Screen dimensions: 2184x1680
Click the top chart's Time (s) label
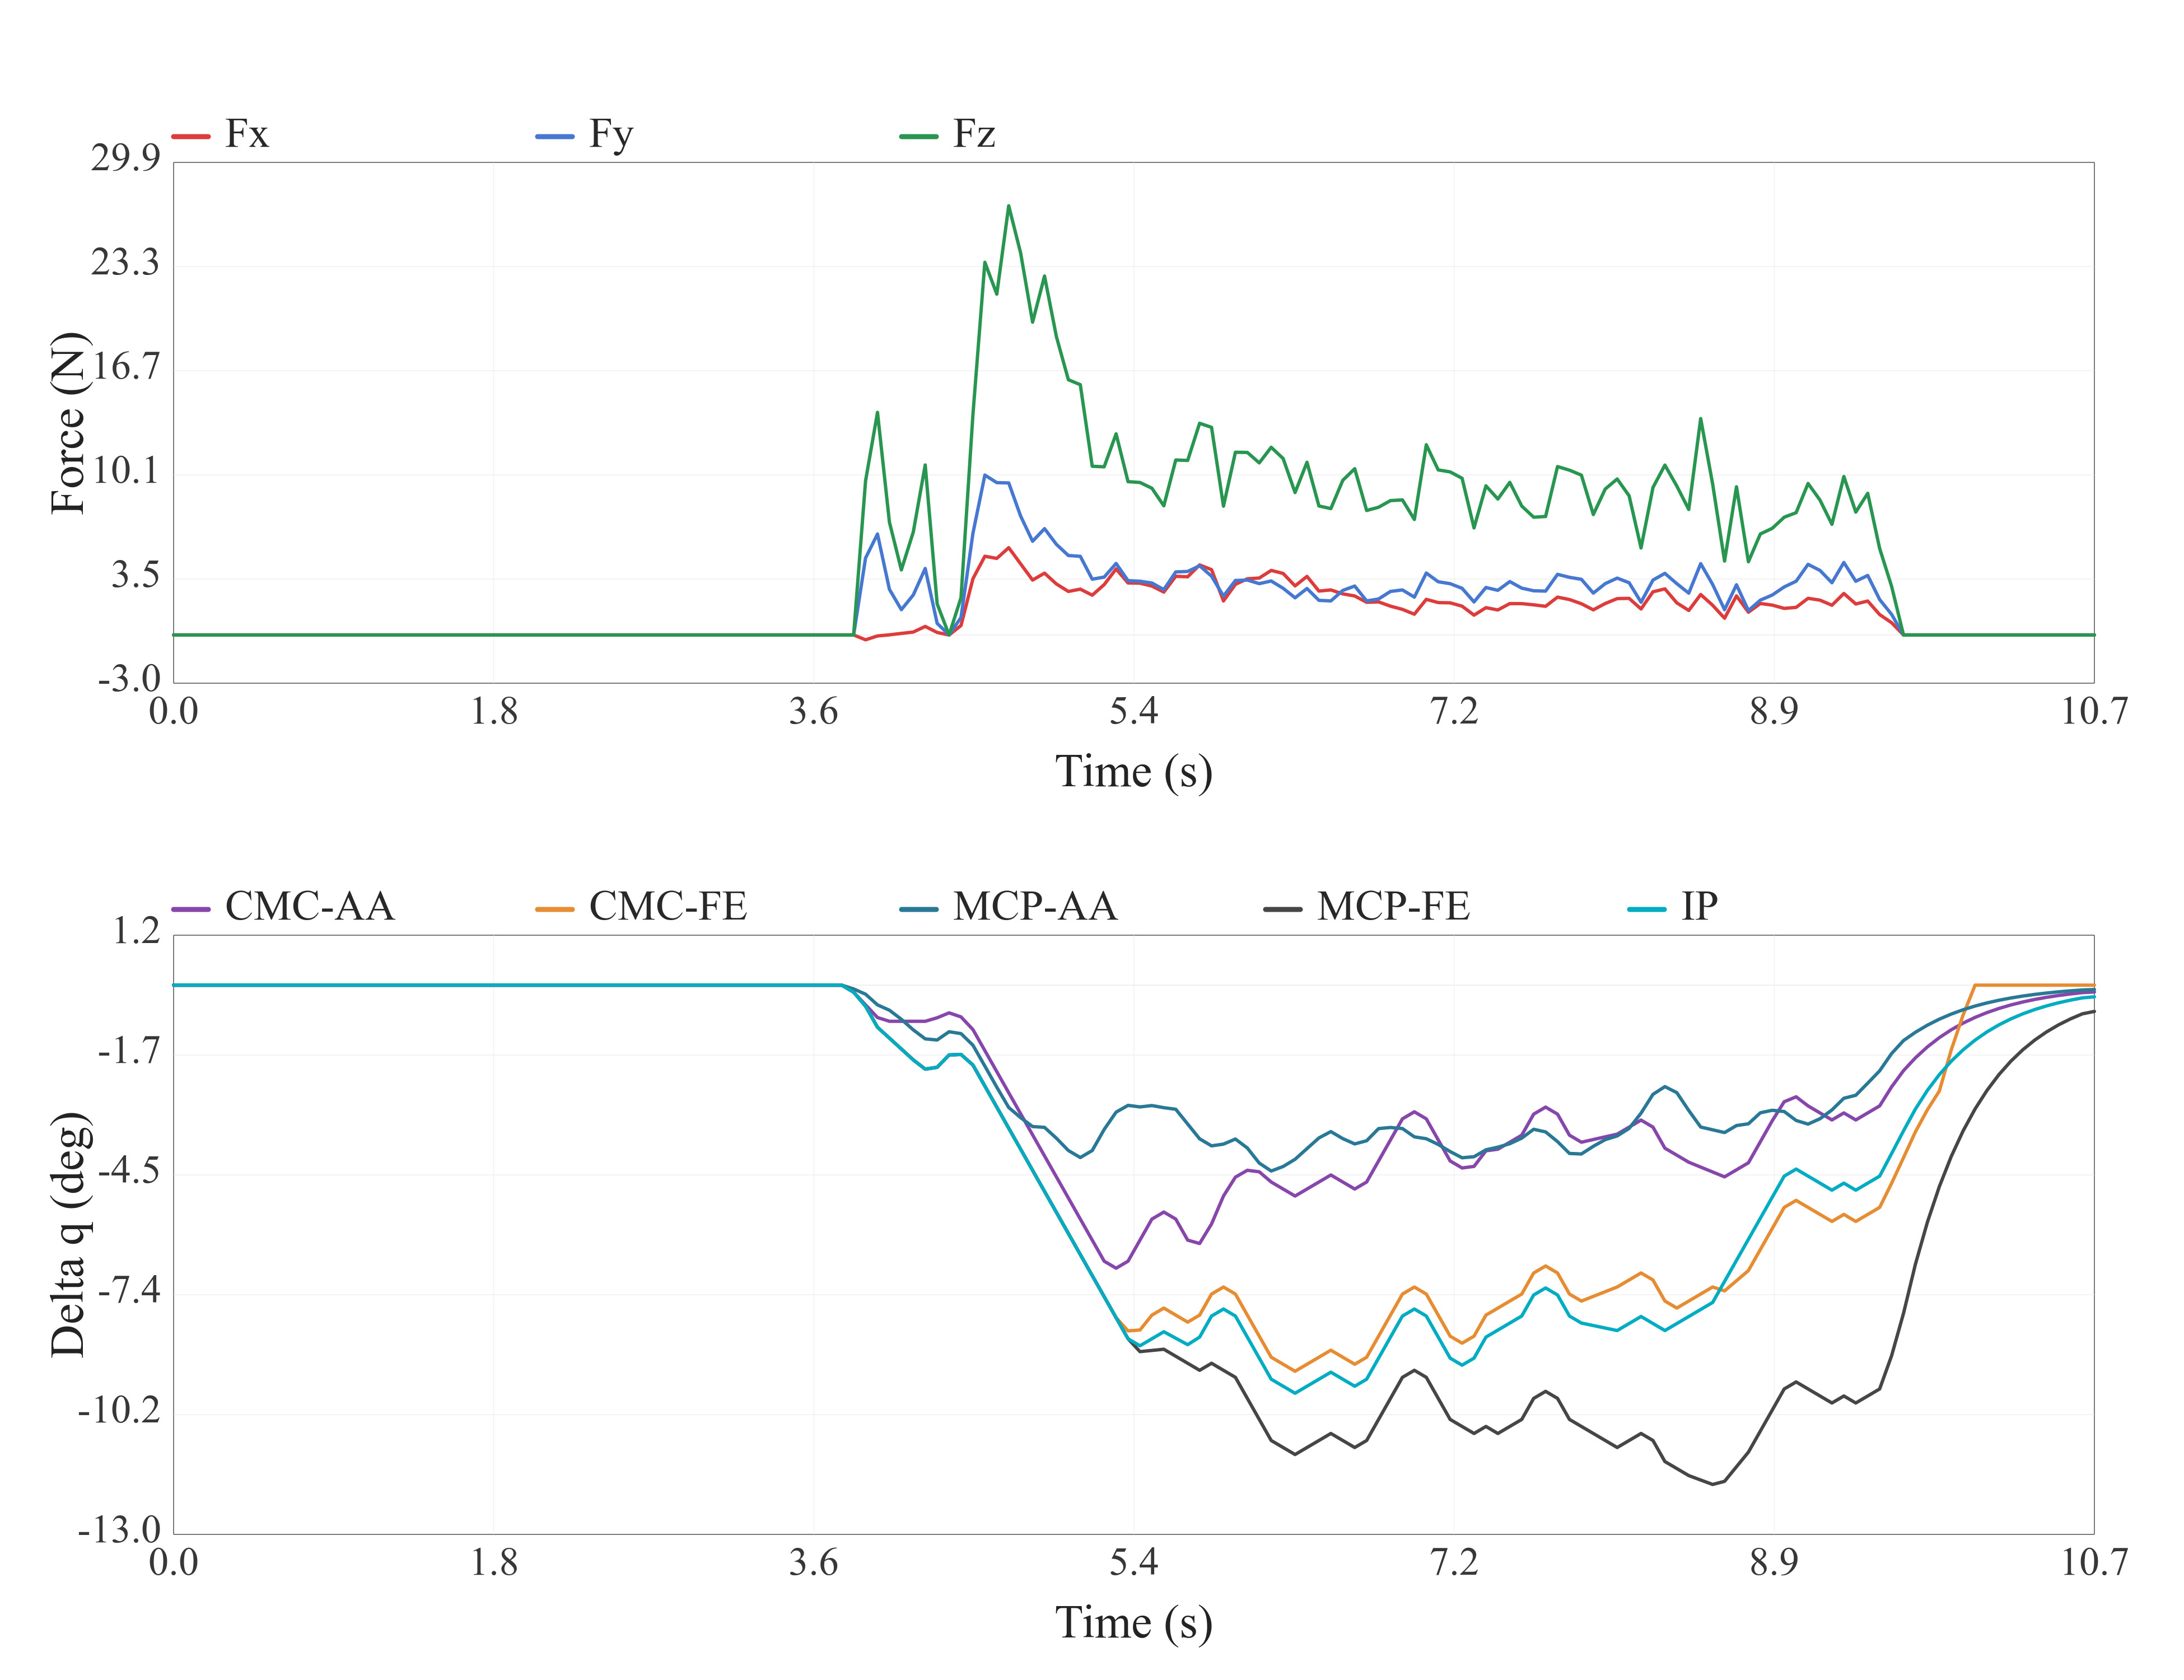[1133, 772]
